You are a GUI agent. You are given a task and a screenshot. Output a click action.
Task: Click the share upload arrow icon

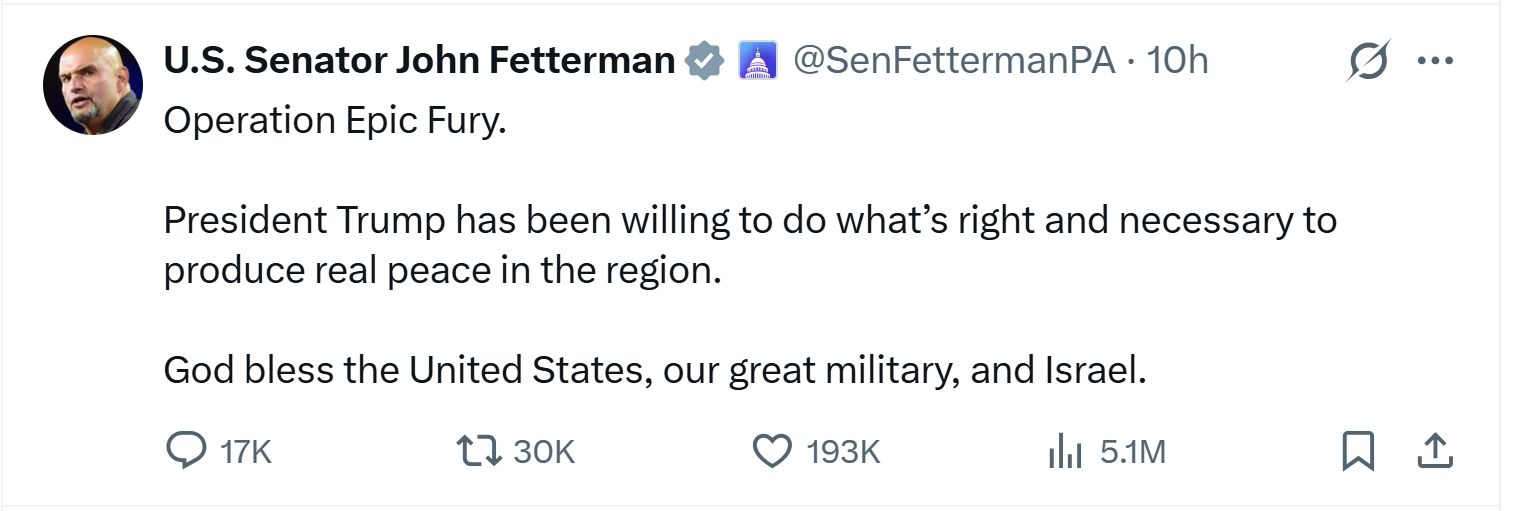pyautogui.click(x=1434, y=452)
